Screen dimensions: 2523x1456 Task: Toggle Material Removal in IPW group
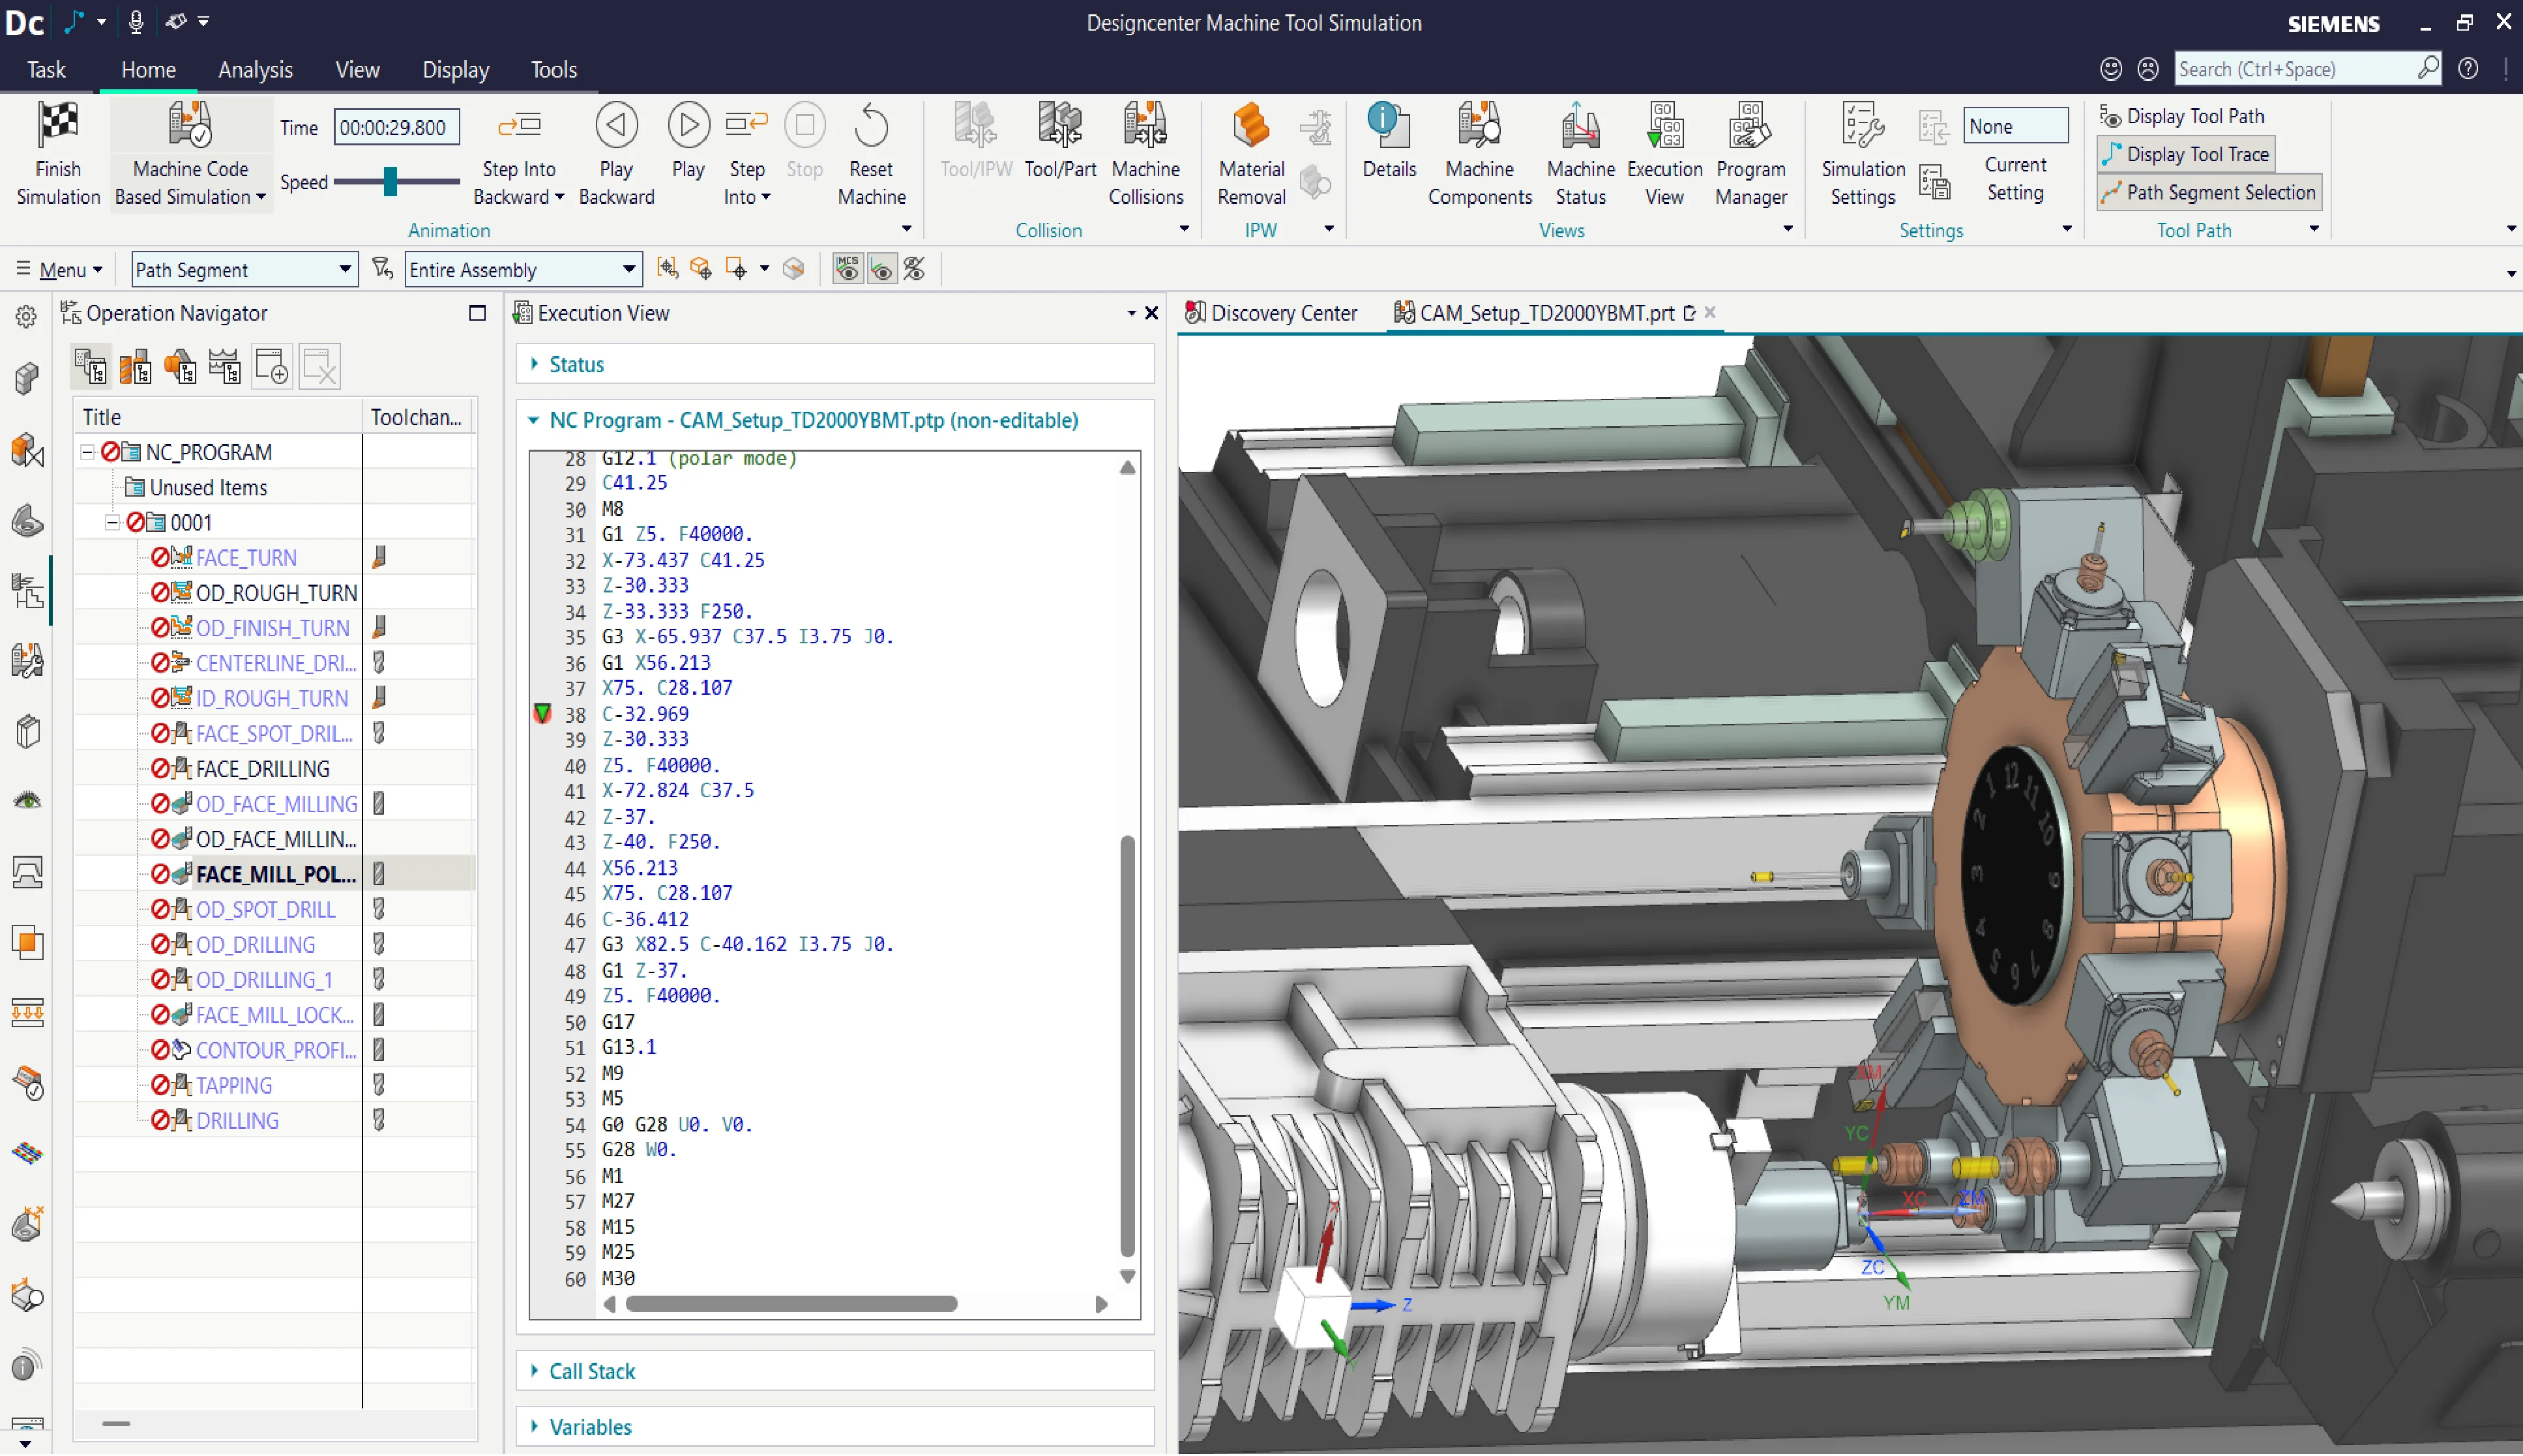(1251, 154)
